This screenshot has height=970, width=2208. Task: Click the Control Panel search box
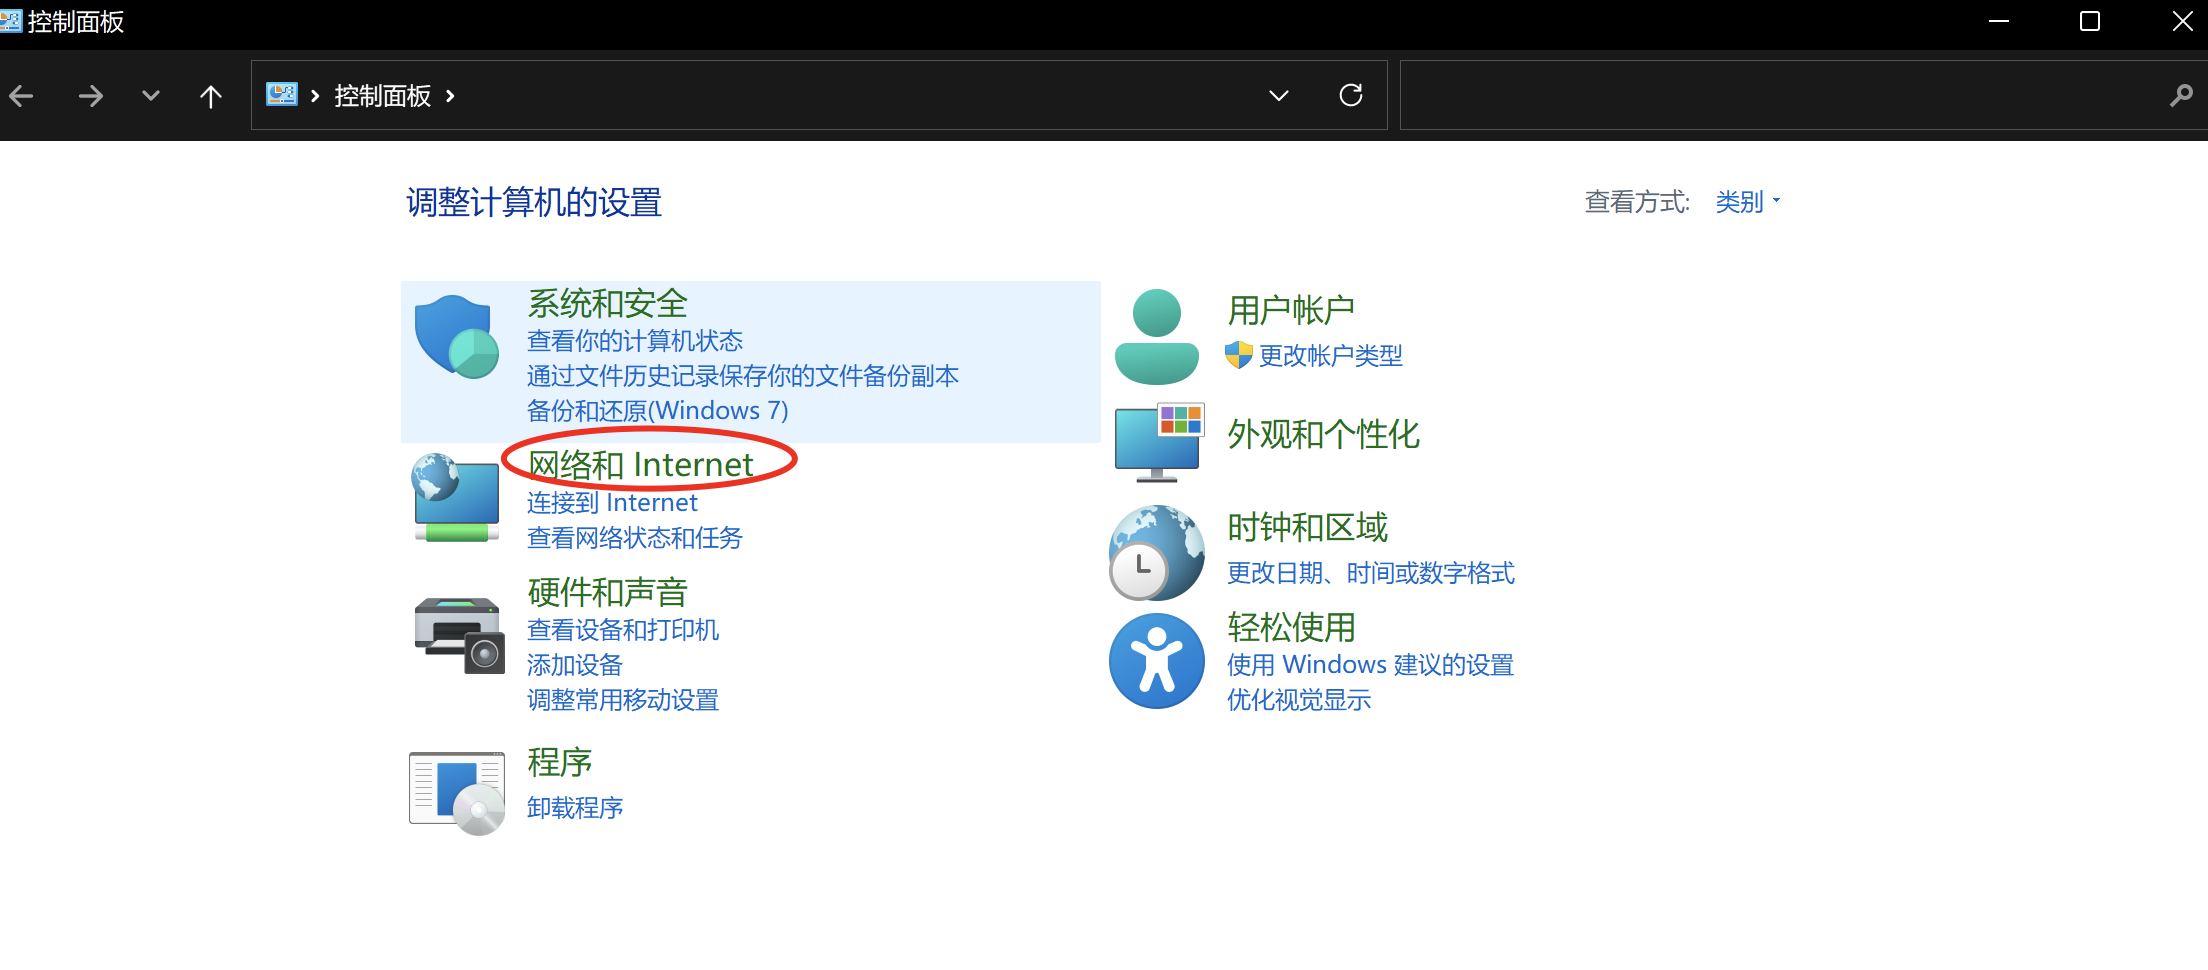point(1780,96)
